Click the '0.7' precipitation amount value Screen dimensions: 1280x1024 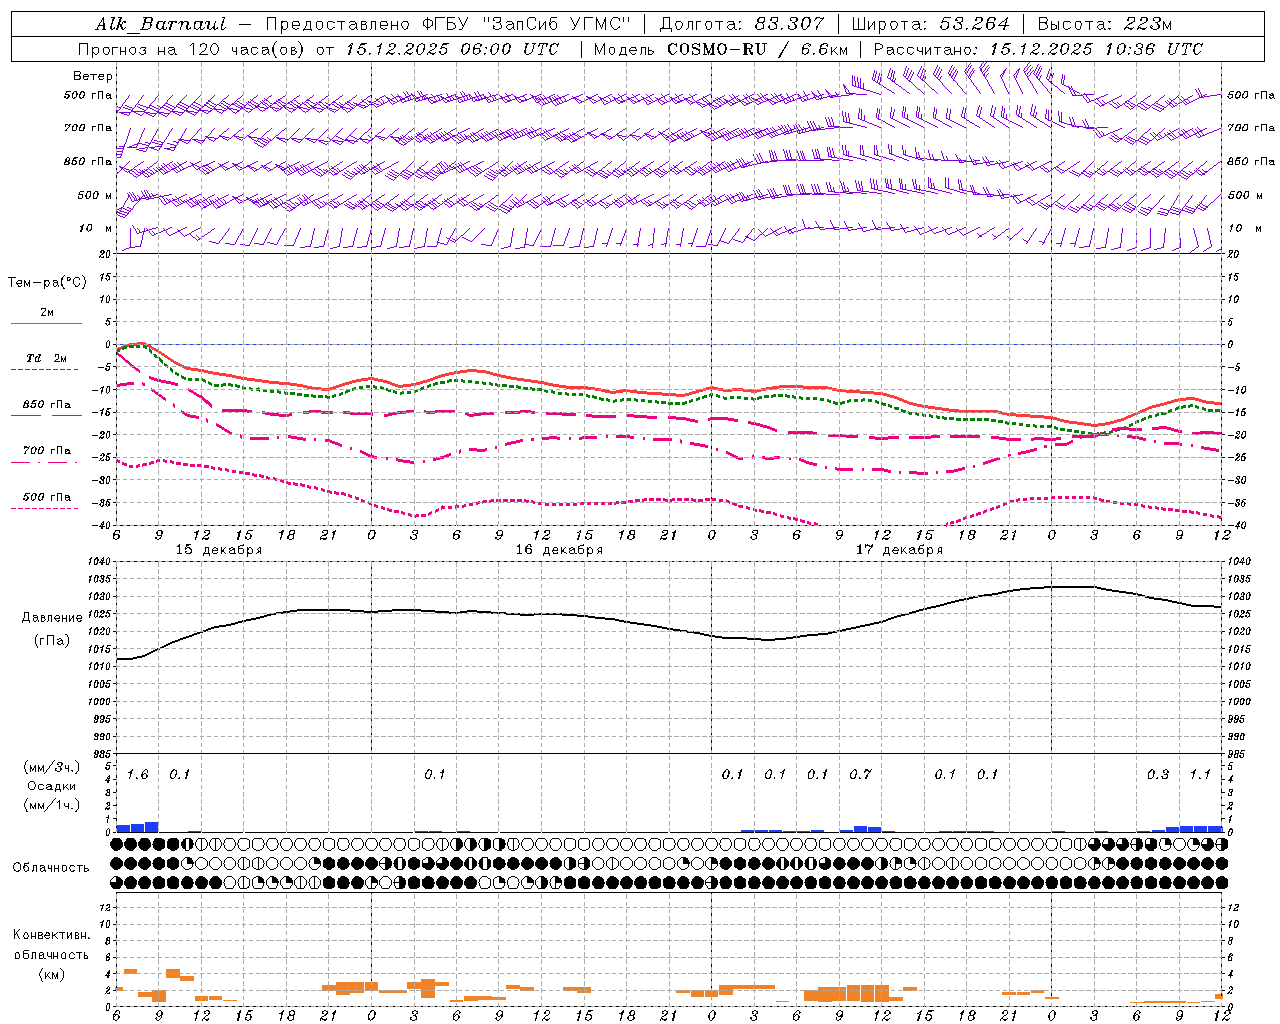click(860, 775)
